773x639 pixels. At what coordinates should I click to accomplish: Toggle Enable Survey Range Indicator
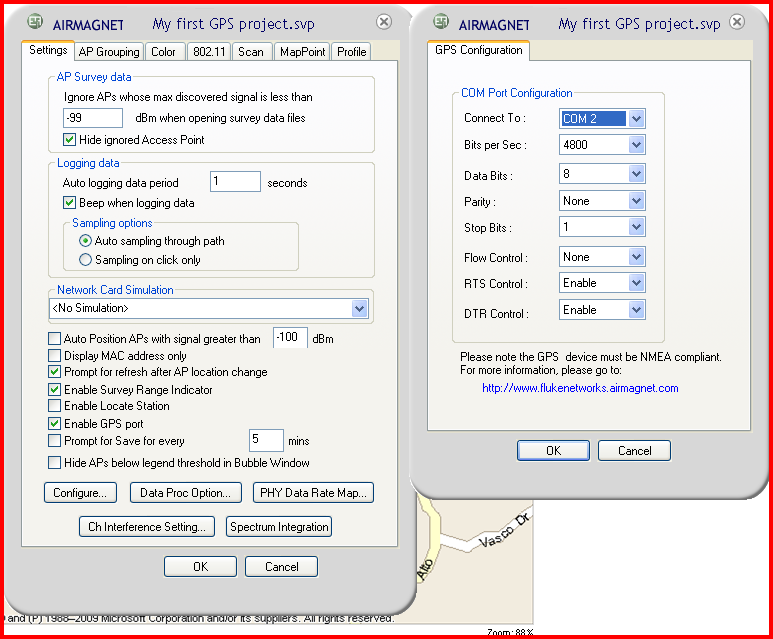click(54, 390)
